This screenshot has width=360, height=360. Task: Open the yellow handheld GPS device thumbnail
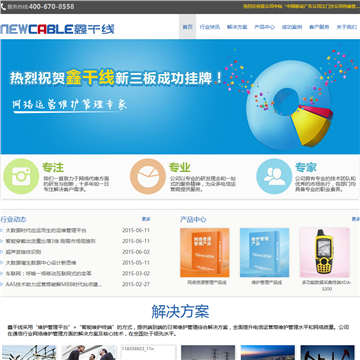pyautogui.click(x=325, y=253)
